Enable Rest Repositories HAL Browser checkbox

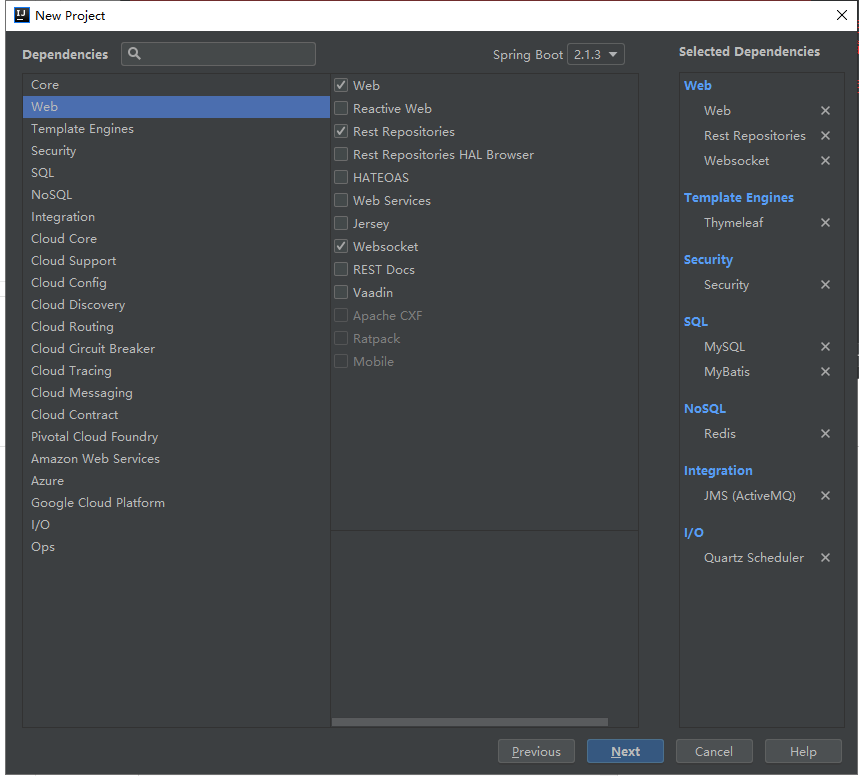click(341, 154)
